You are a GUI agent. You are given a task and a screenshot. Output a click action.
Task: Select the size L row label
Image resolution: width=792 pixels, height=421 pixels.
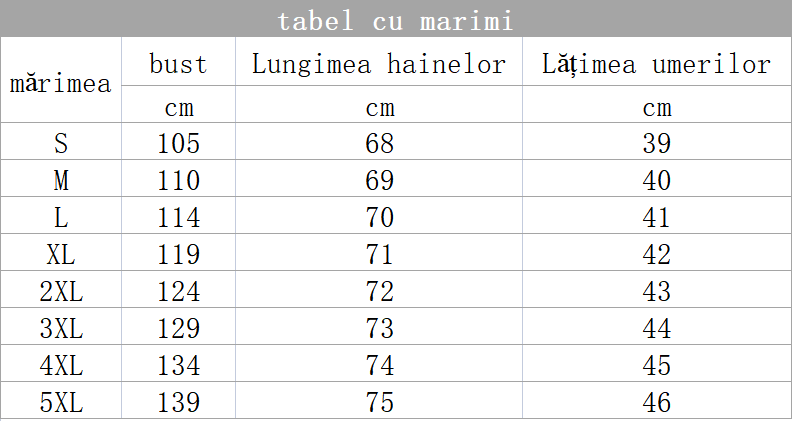coord(61,217)
